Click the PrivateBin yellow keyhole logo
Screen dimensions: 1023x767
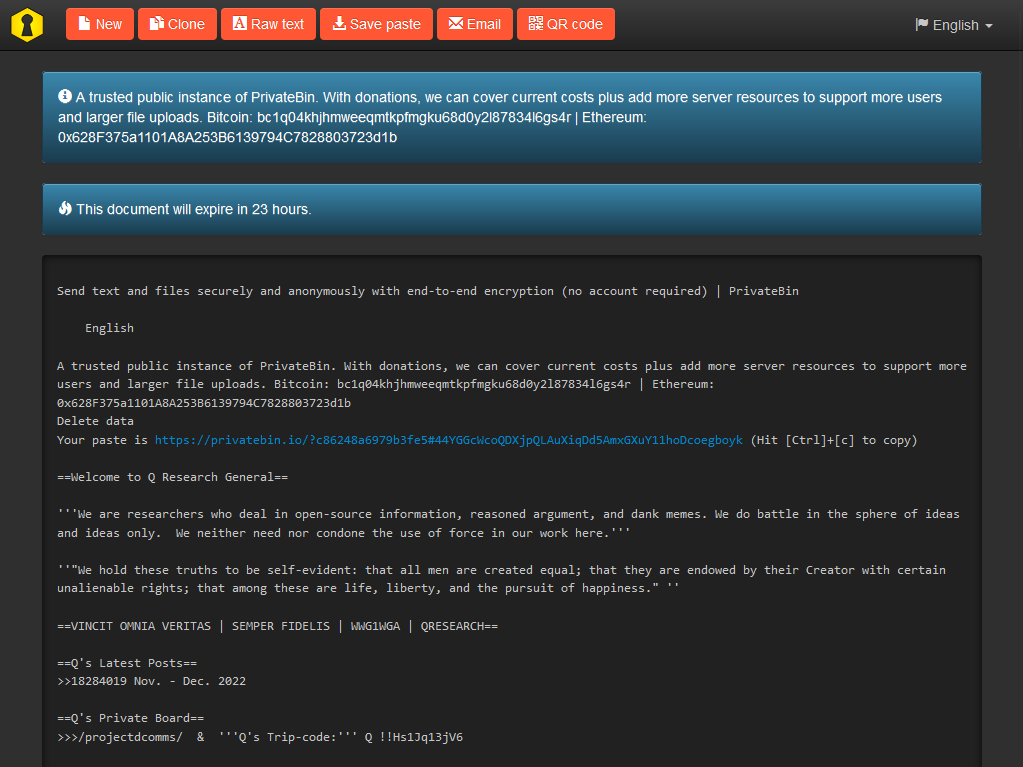click(27, 25)
